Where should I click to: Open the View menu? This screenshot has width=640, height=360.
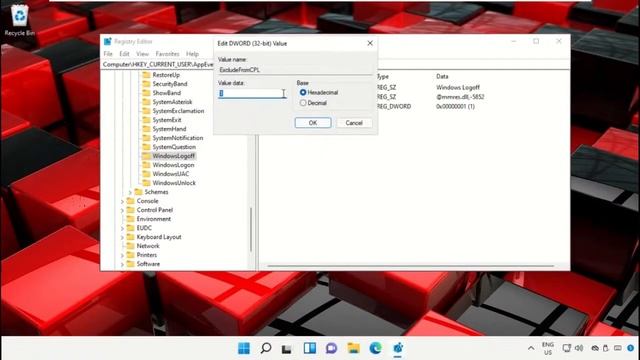(142, 54)
